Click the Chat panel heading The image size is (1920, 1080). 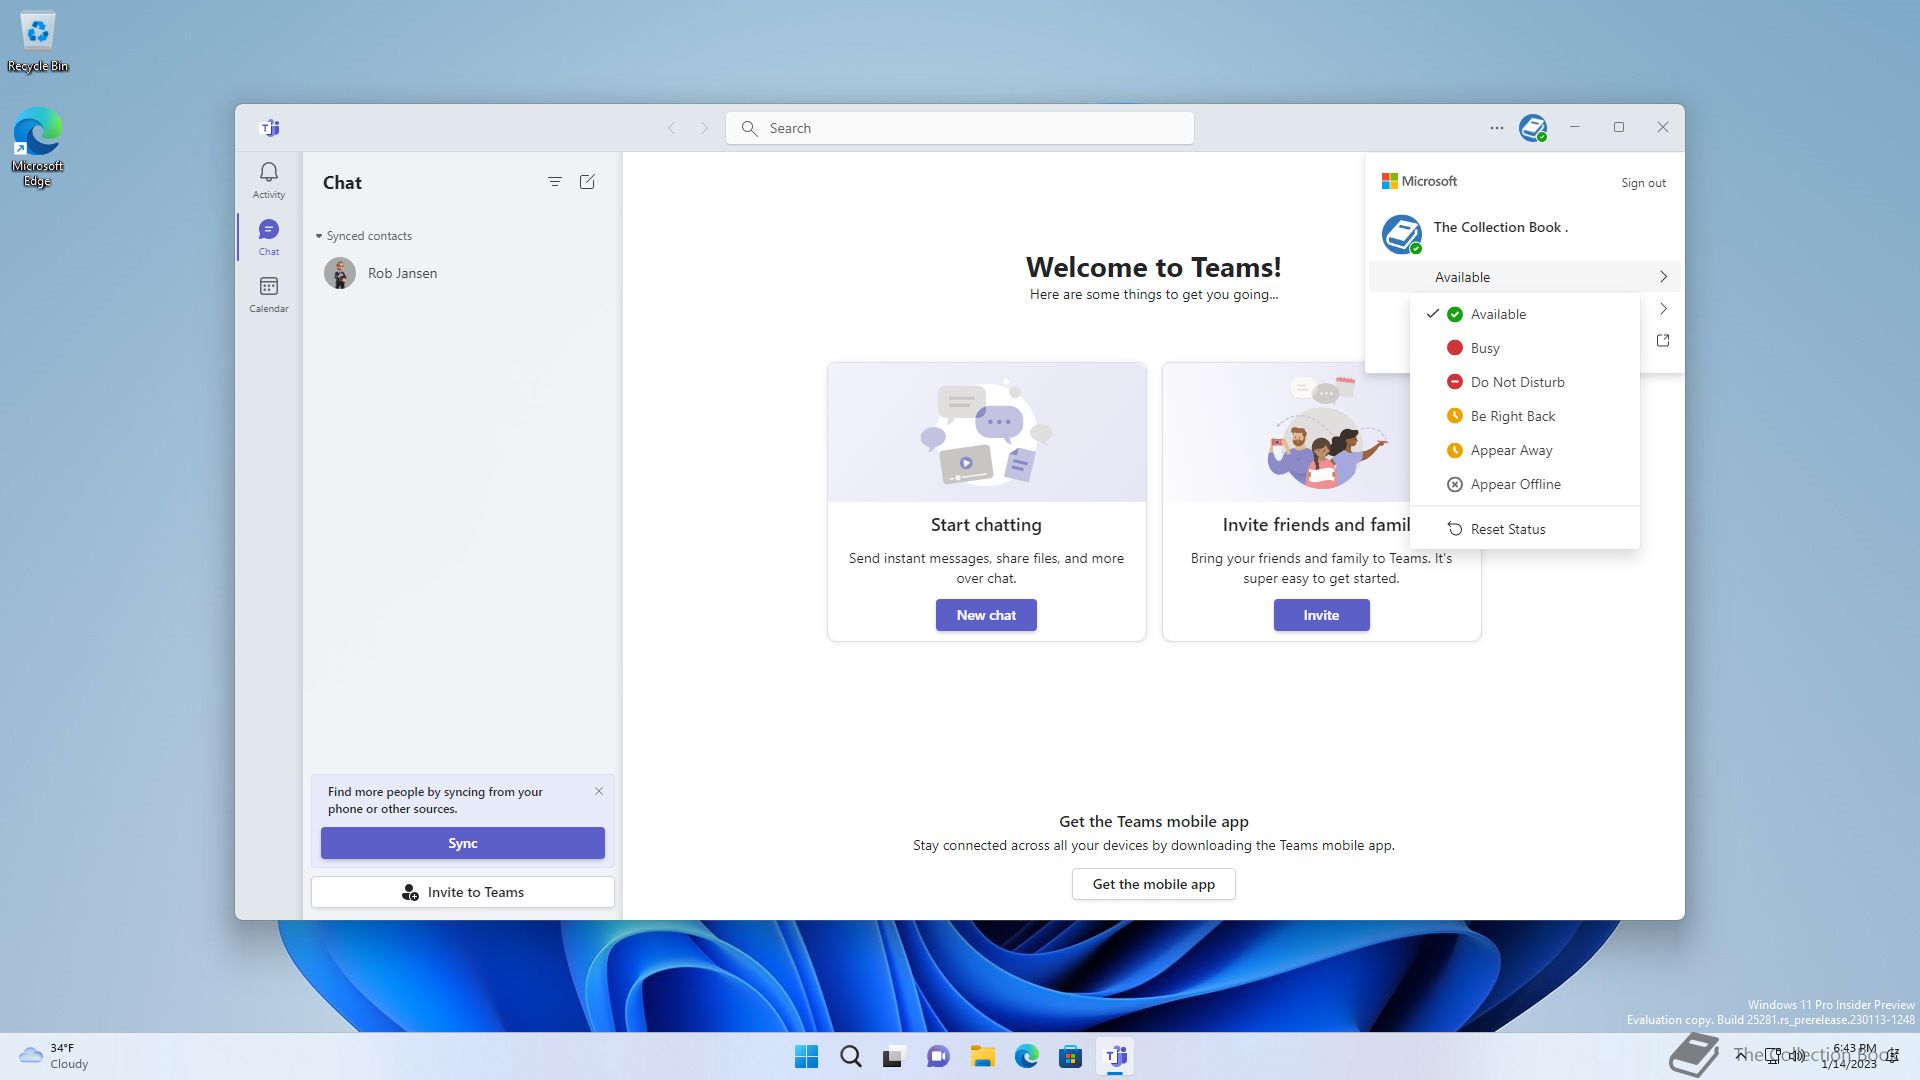point(342,183)
